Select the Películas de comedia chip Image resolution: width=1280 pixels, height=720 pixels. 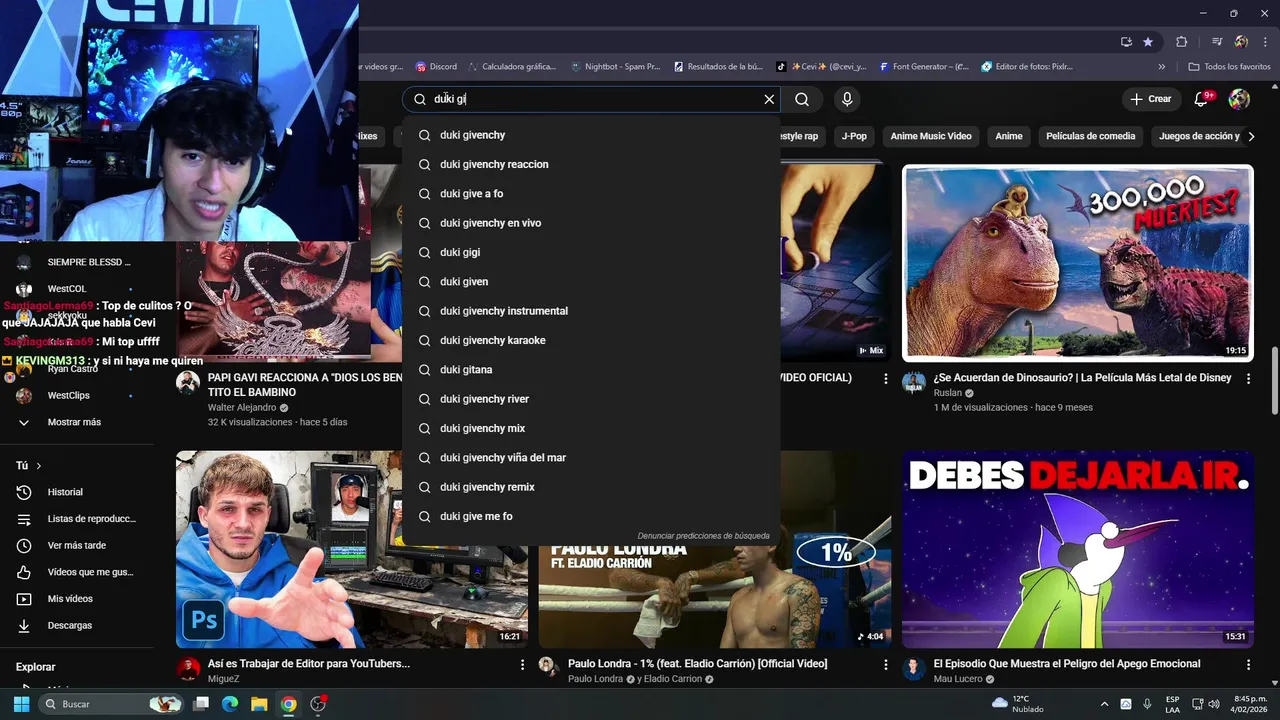(1091, 136)
